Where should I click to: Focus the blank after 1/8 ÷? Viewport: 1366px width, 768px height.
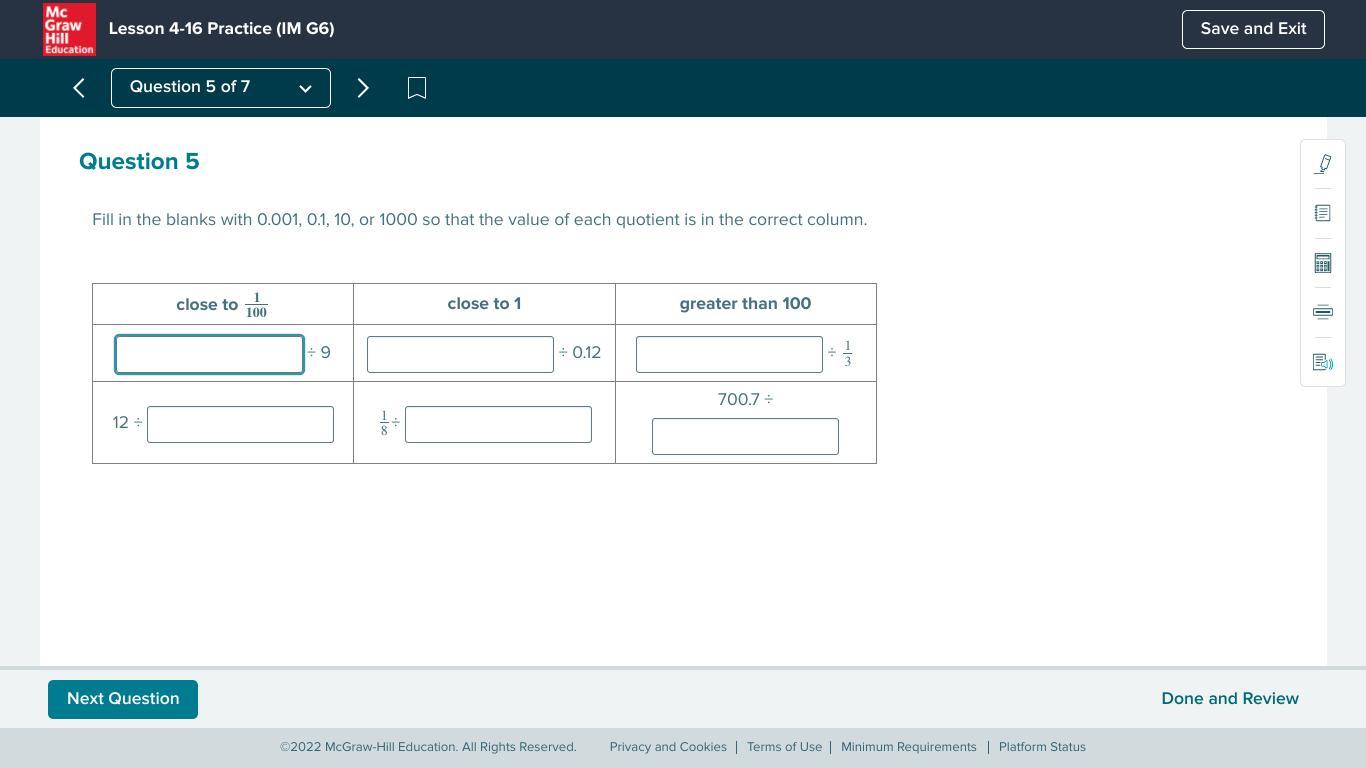coord(498,424)
